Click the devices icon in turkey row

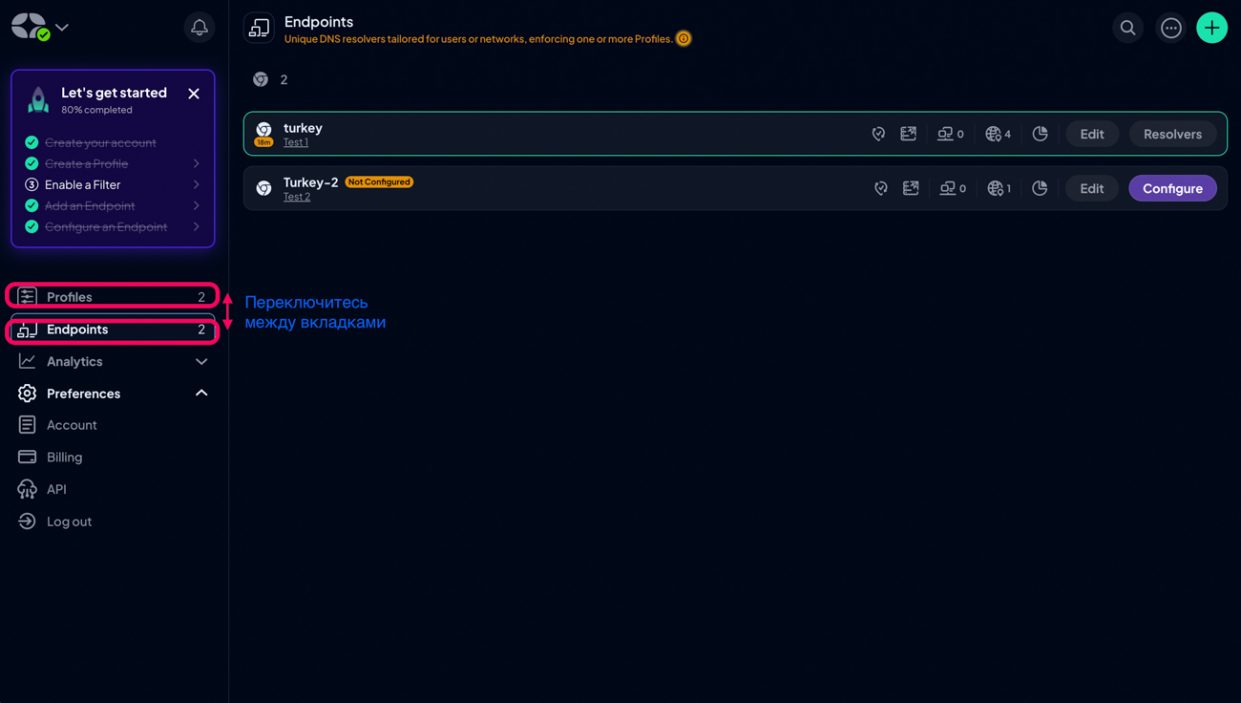tap(945, 134)
